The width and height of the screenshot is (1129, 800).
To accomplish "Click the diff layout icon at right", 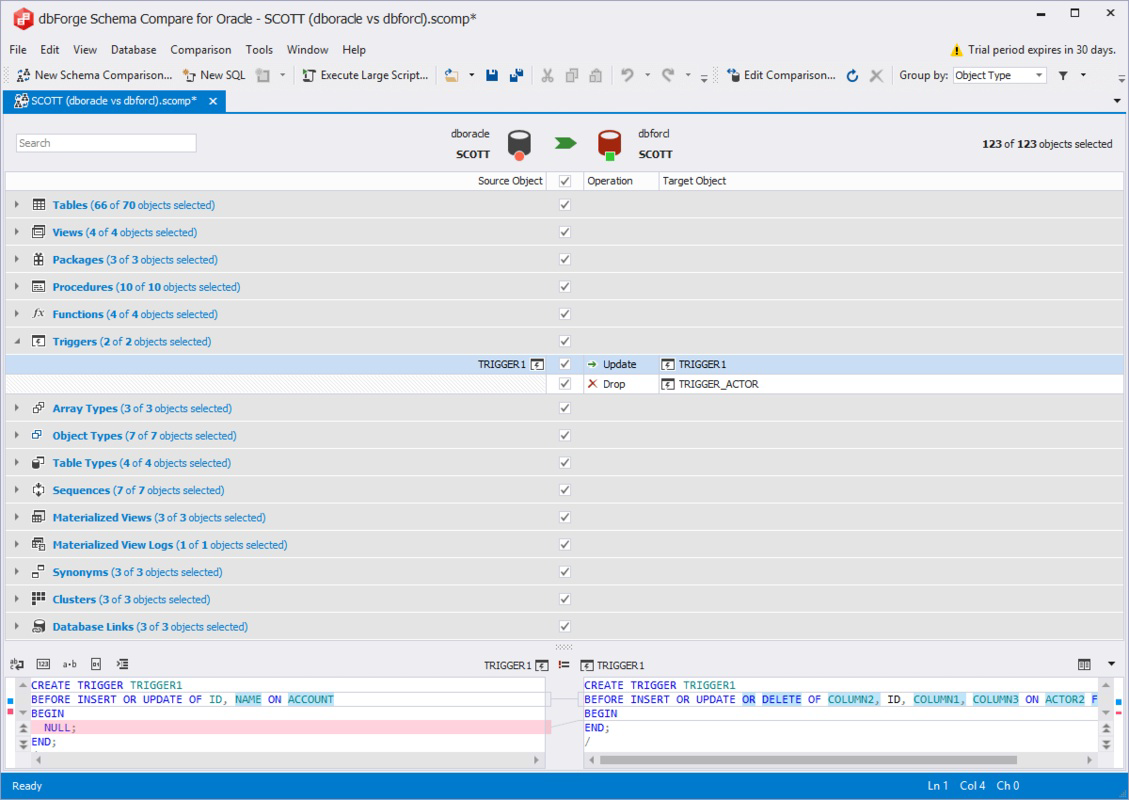I will click(1084, 665).
